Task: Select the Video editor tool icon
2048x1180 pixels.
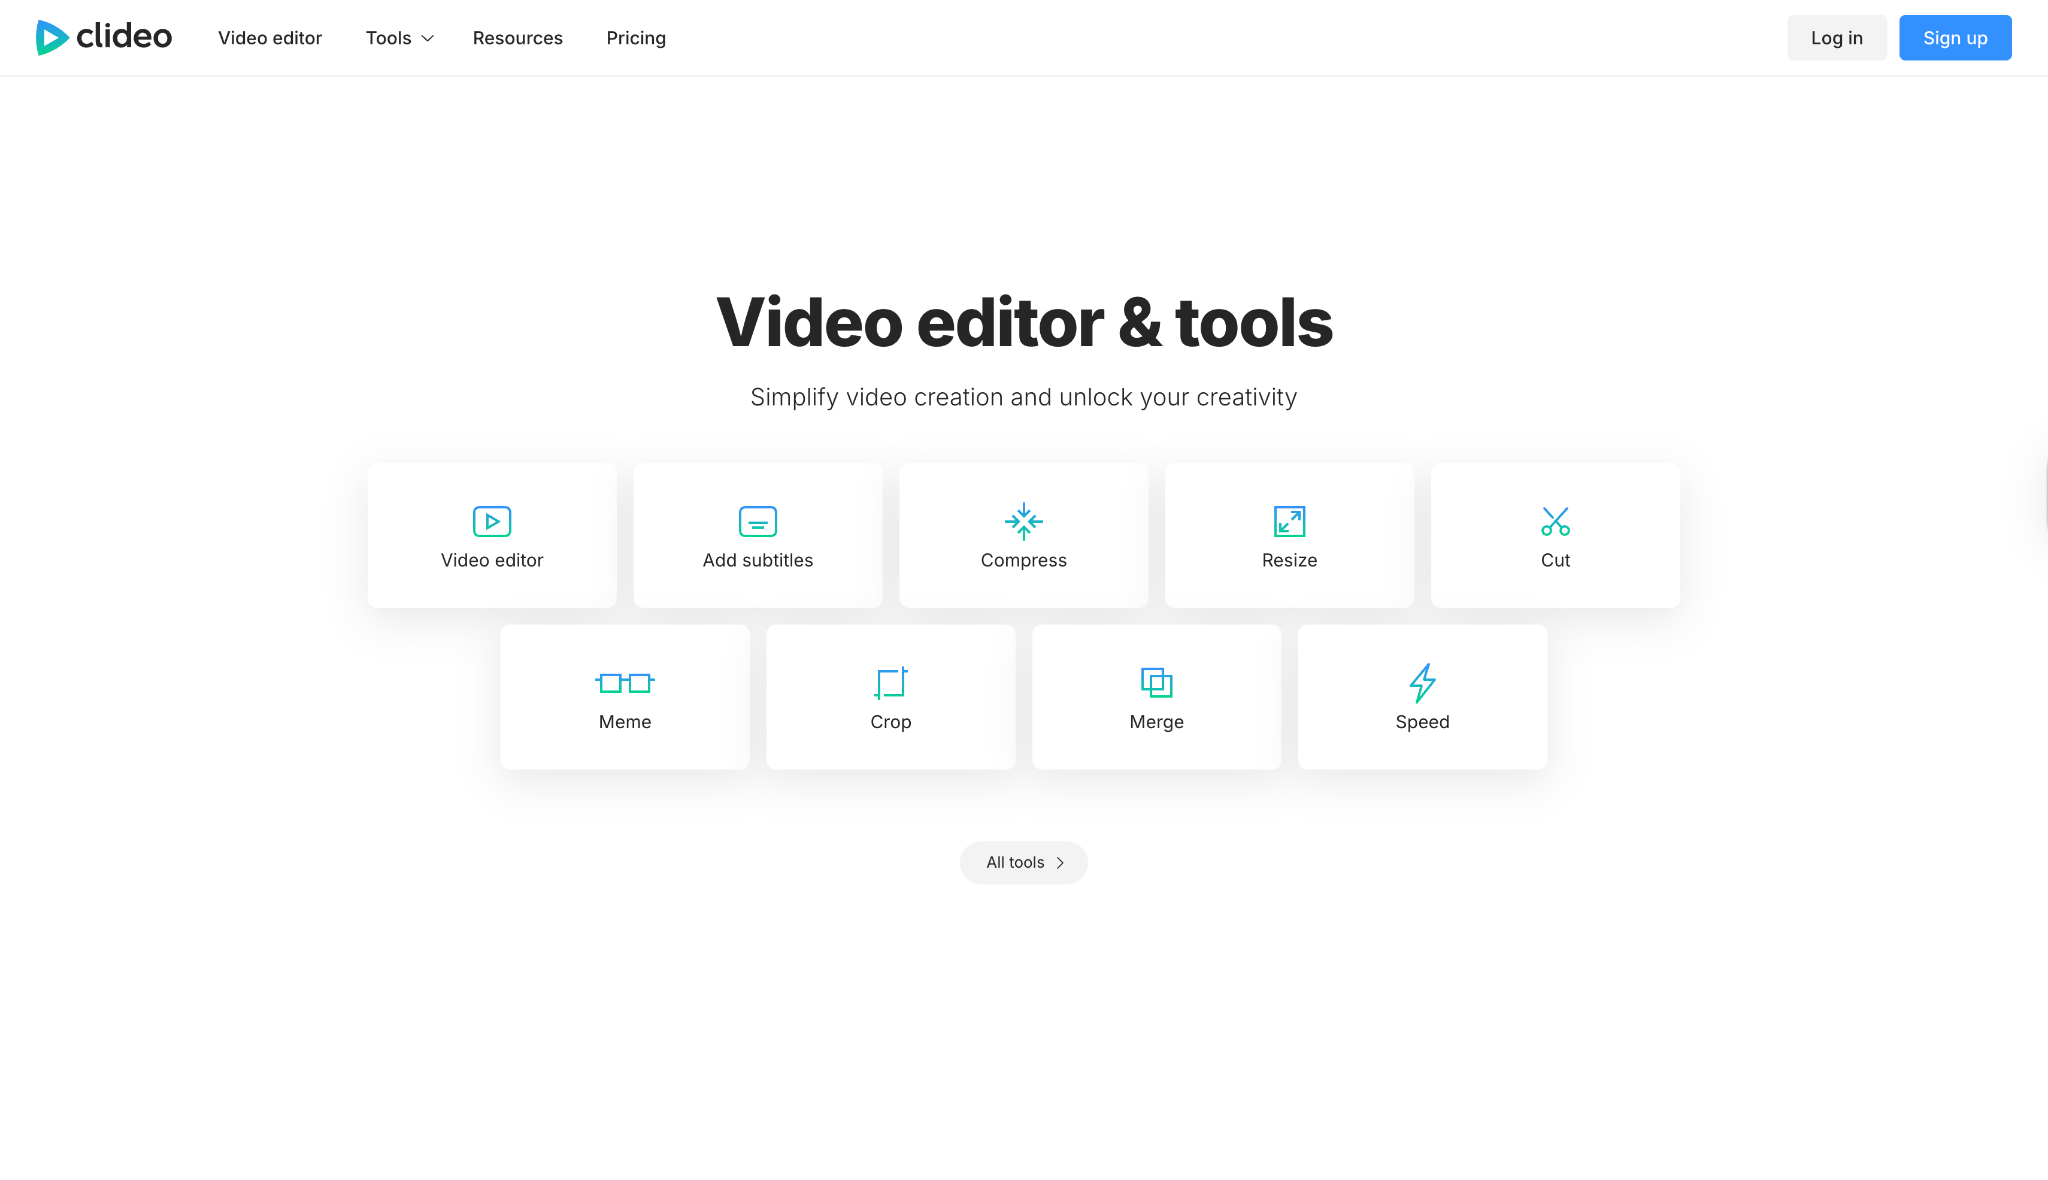Action: pyautogui.click(x=491, y=521)
